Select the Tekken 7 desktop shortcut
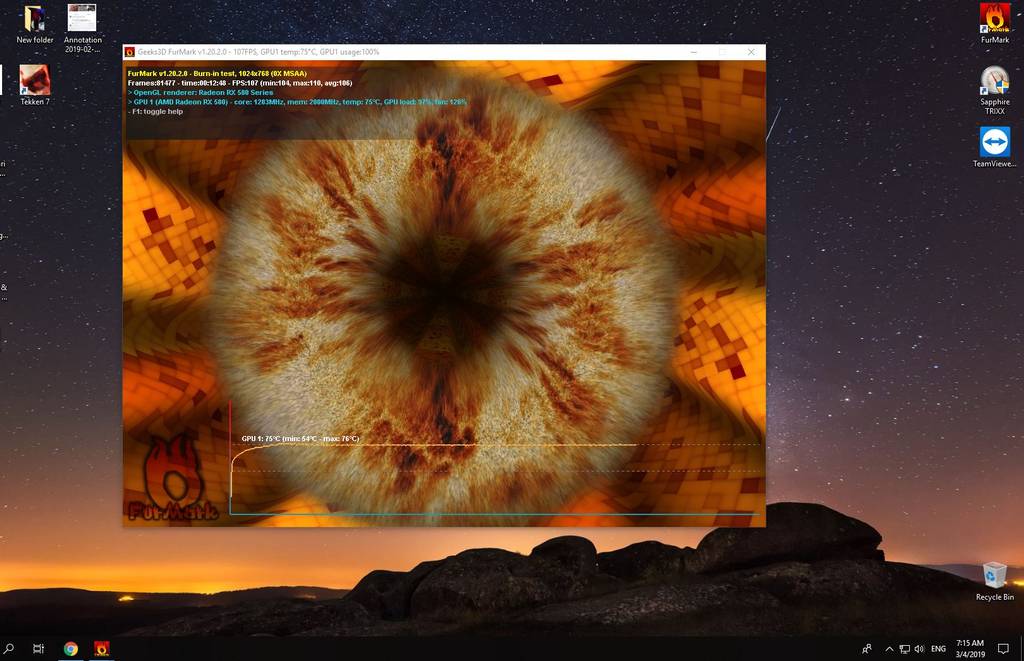This screenshot has height=661, width=1024. click(x=35, y=85)
